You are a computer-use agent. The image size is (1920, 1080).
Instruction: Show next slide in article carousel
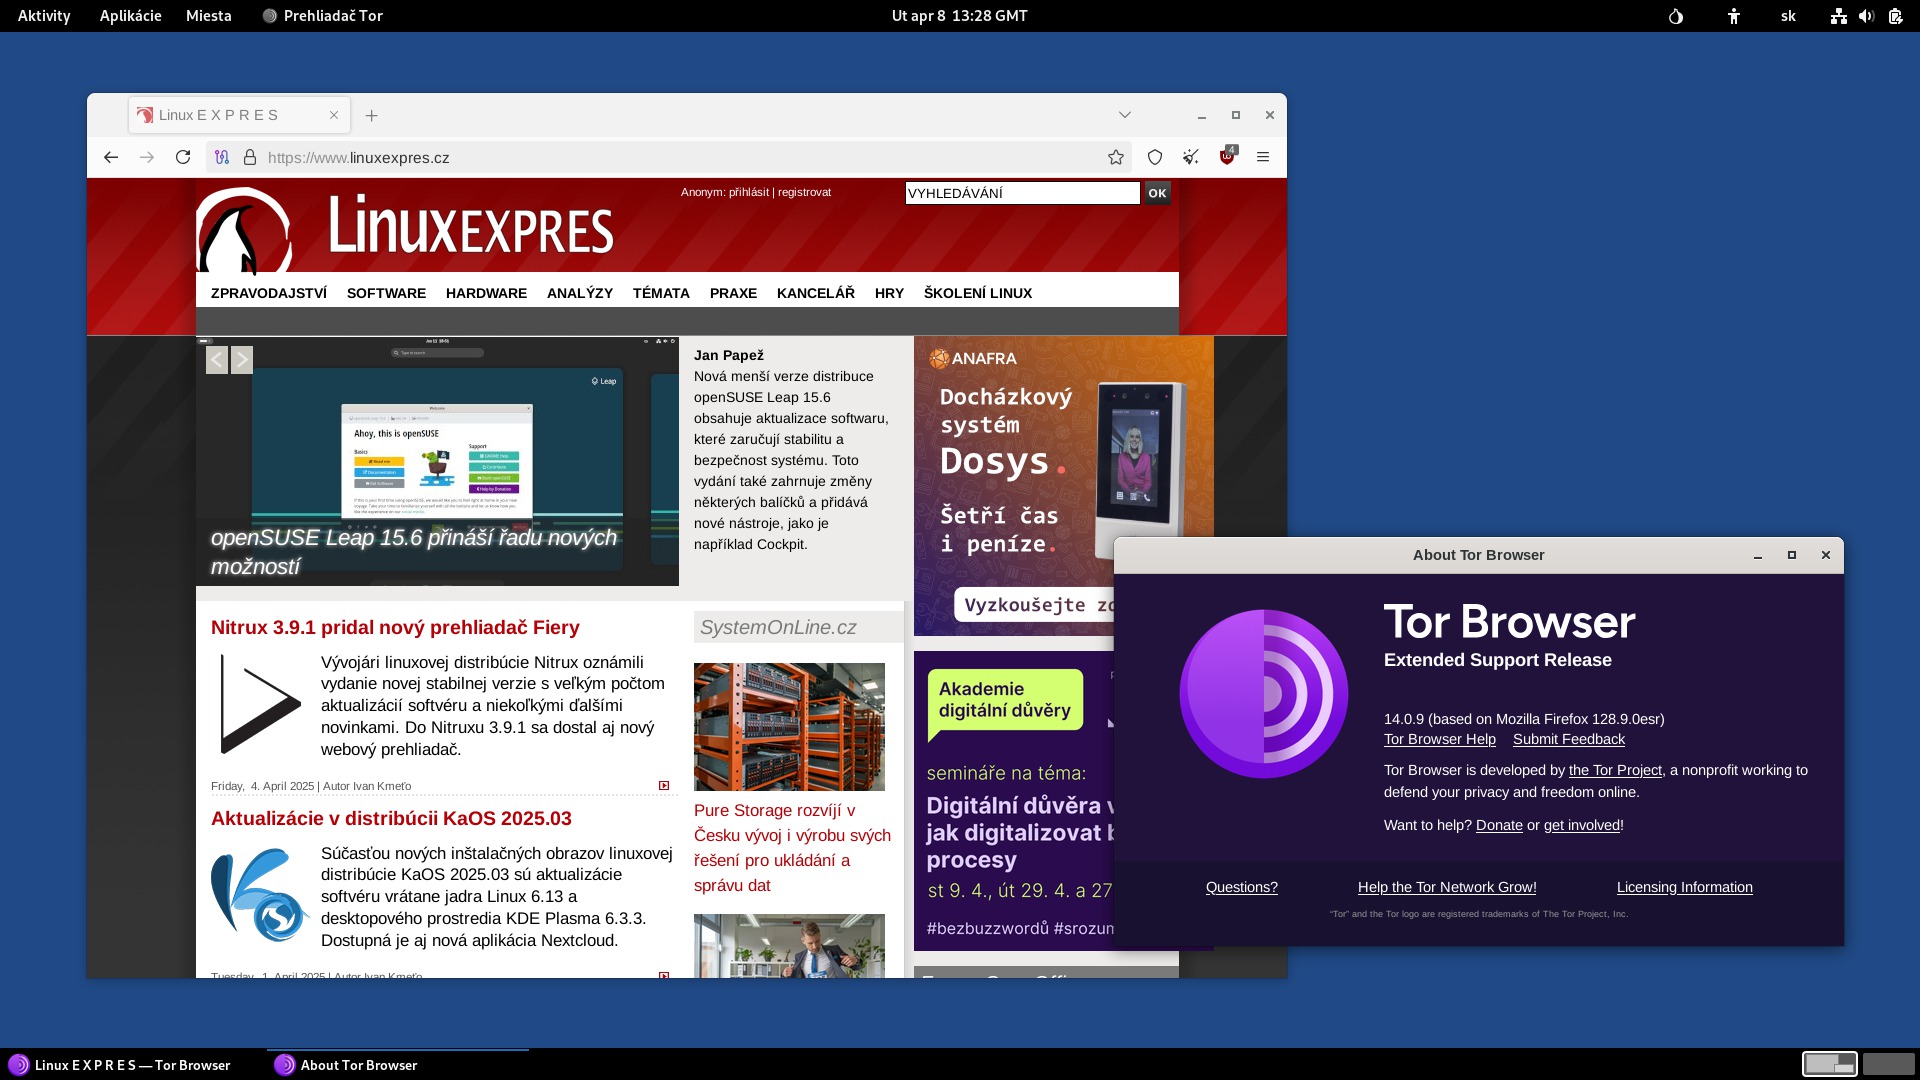pos(242,360)
